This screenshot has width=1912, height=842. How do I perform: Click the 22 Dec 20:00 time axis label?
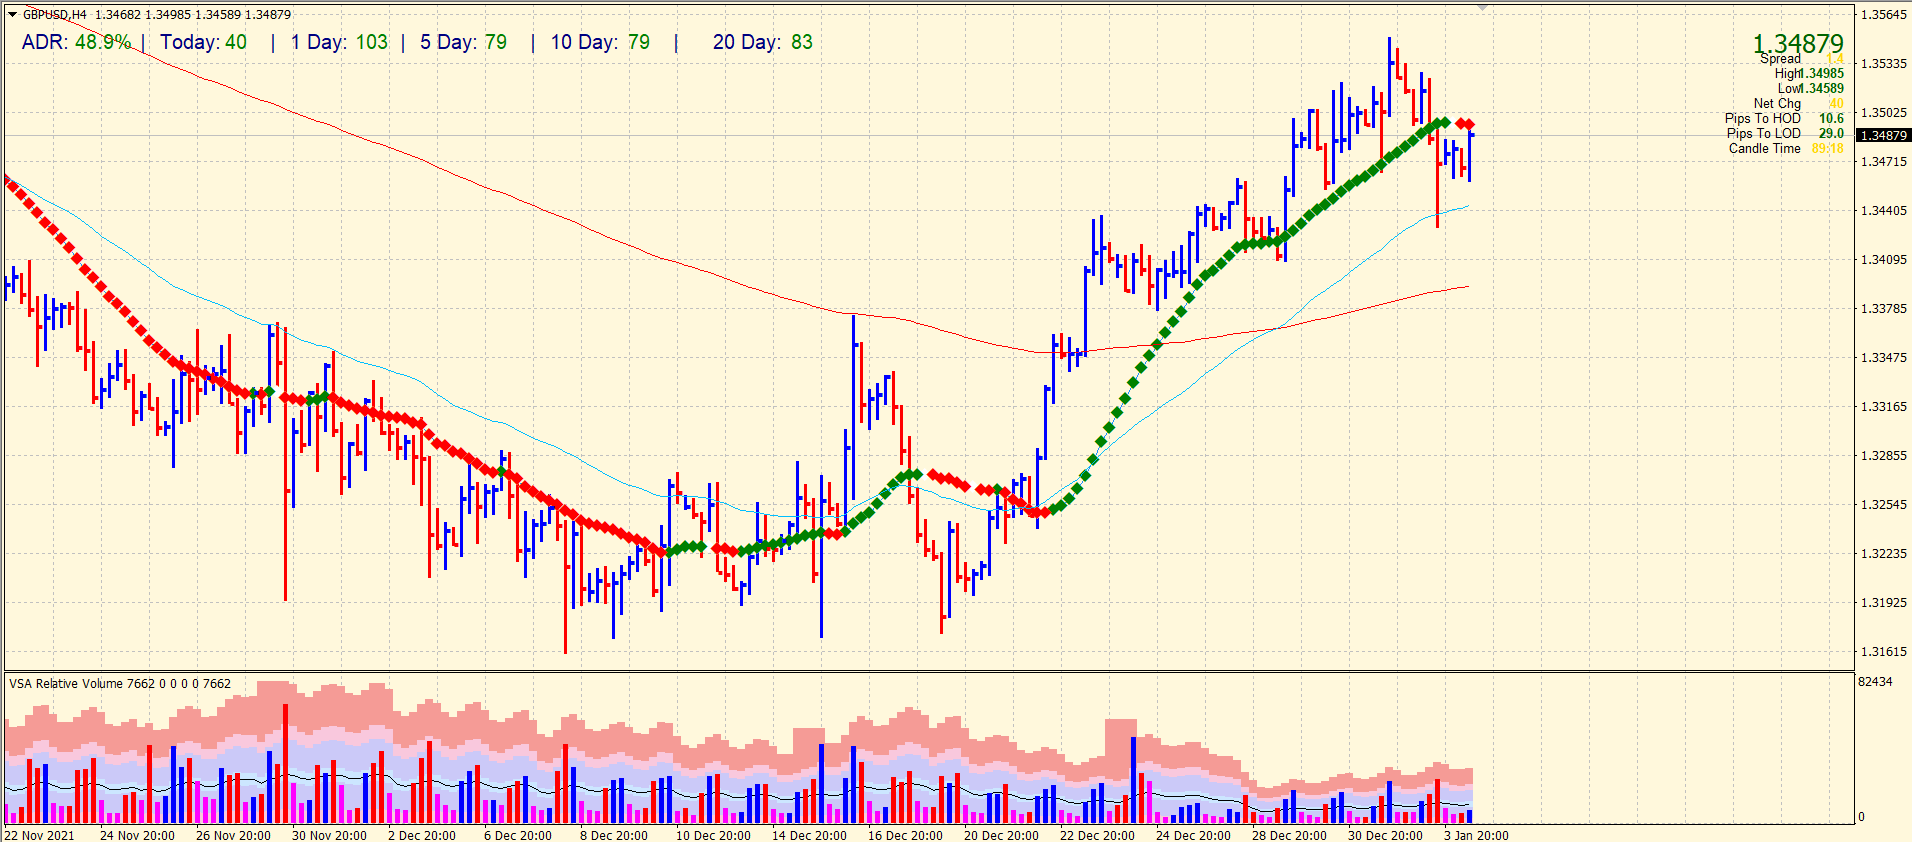pyautogui.click(x=1097, y=836)
